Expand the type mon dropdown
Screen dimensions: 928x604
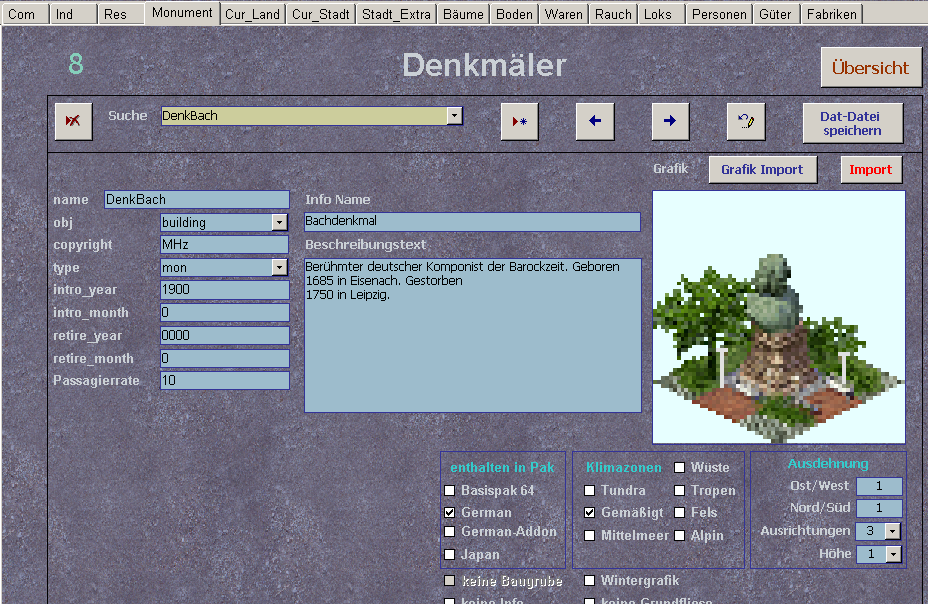point(280,268)
